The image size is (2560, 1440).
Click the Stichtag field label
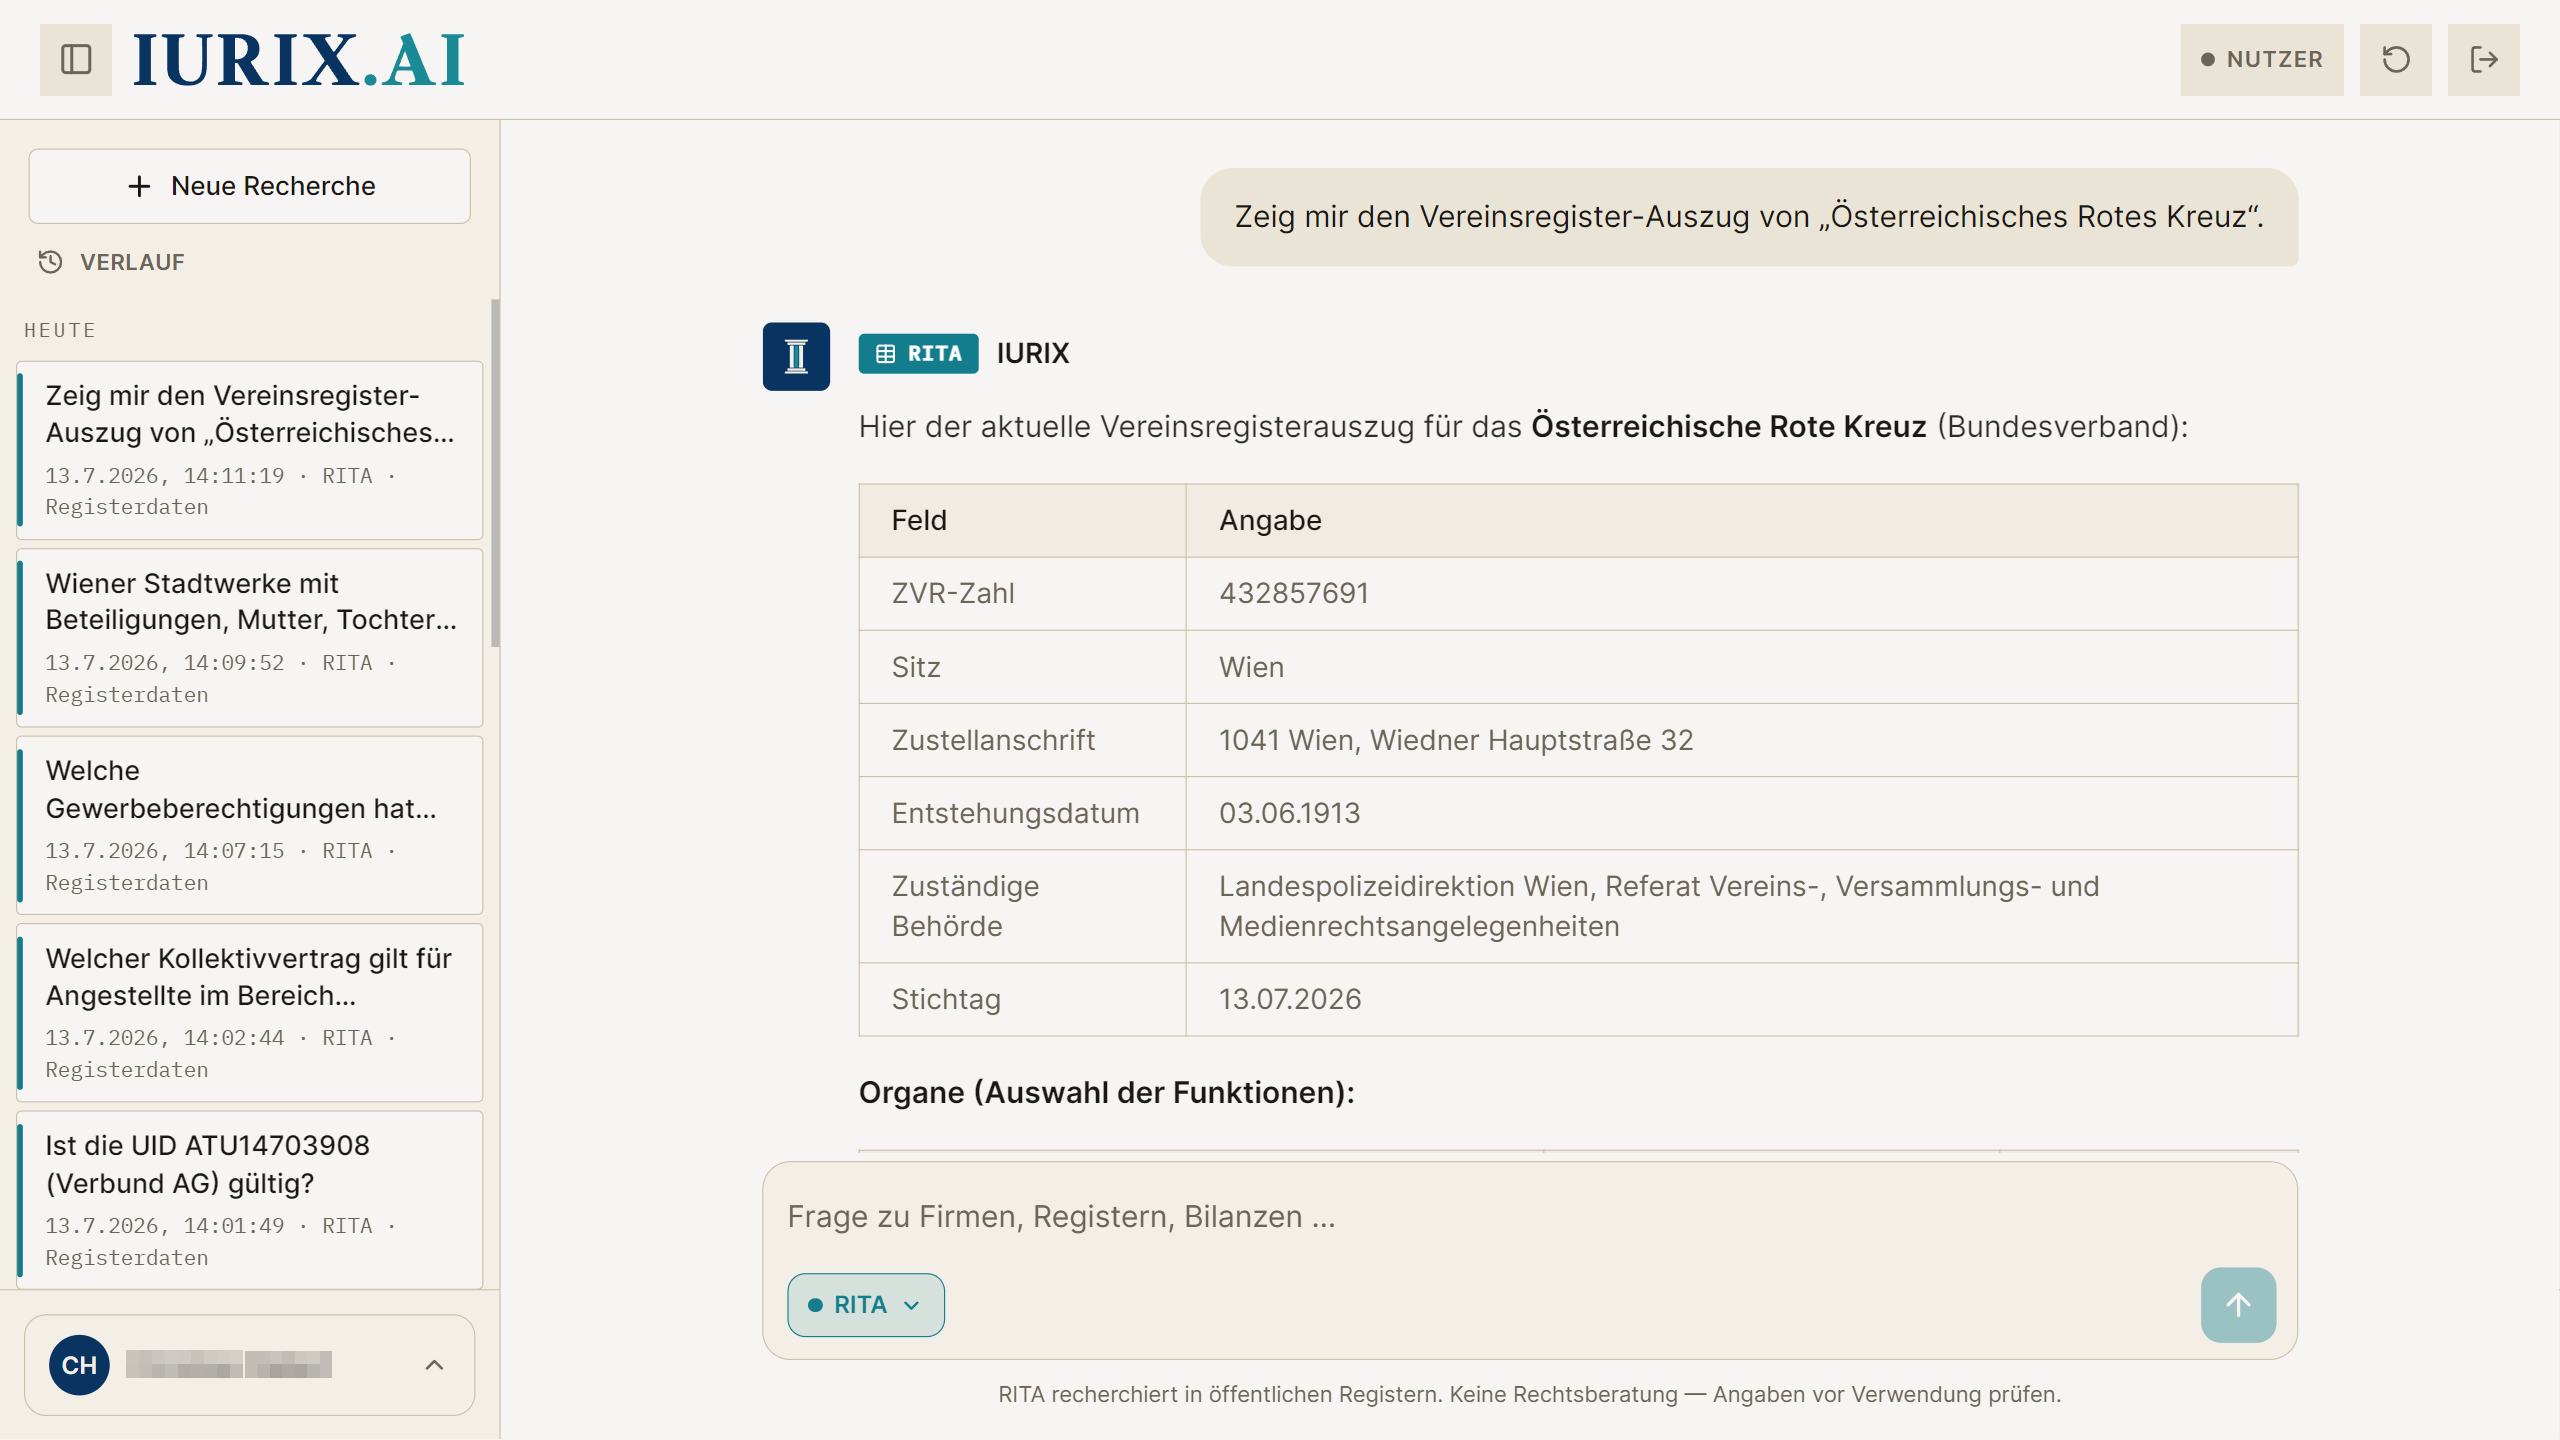(x=946, y=1000)
